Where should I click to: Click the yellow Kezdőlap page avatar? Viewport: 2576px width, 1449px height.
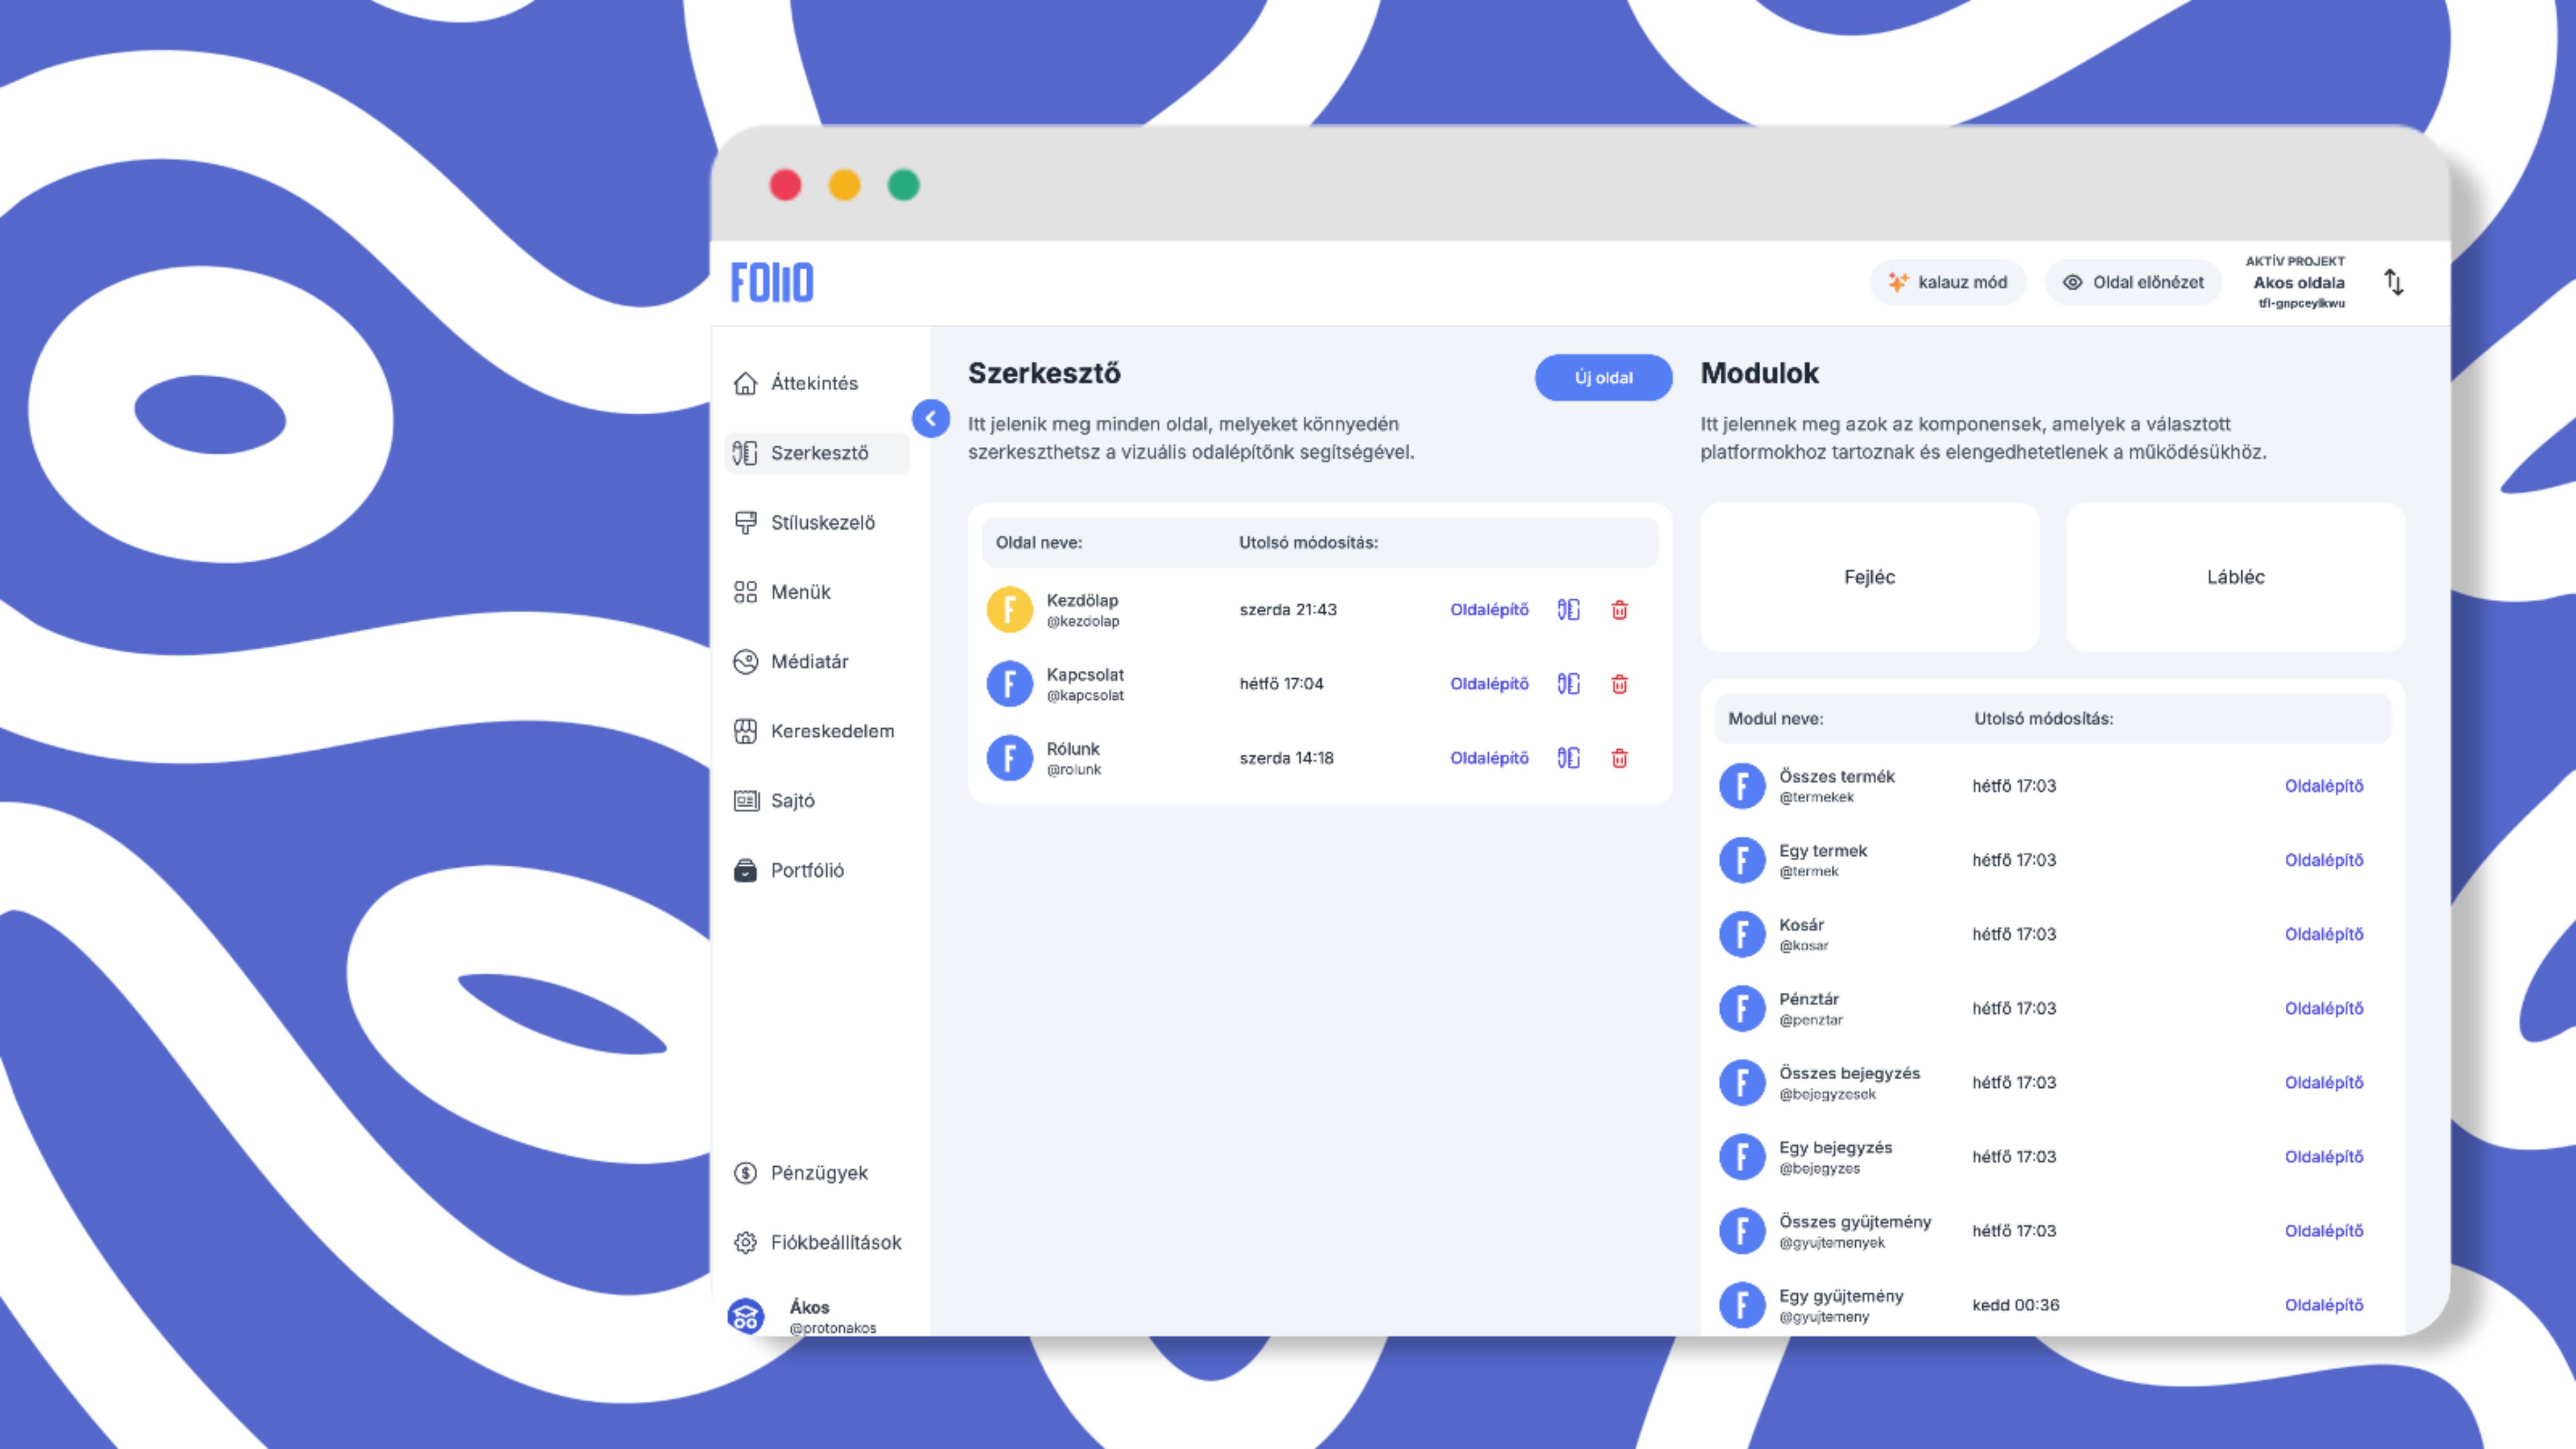[x=1009, y=610]
